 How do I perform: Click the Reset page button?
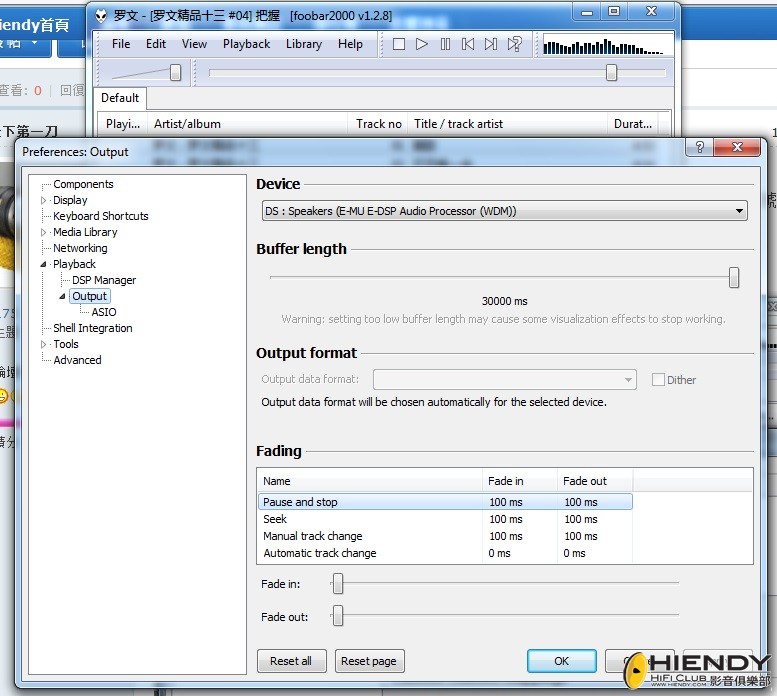[369, 661]
